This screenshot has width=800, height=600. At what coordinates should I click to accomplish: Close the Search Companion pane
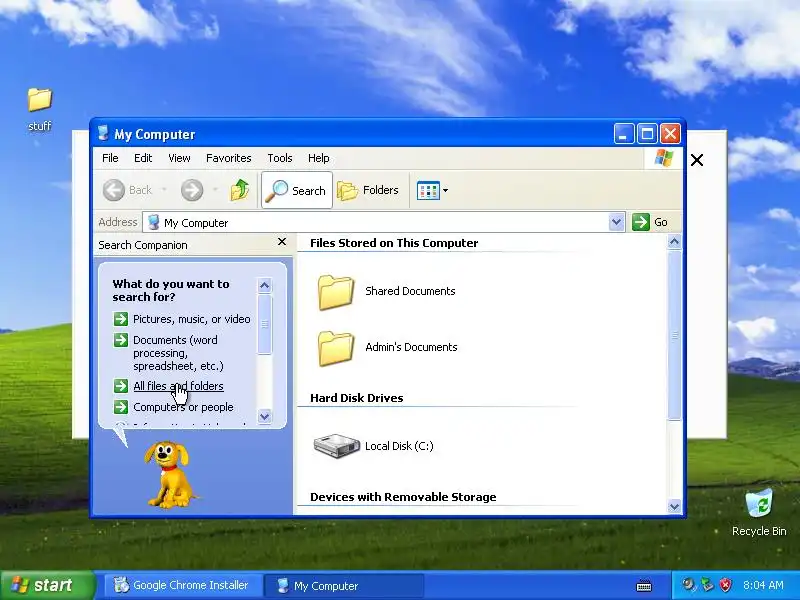[x=282, y=242]
